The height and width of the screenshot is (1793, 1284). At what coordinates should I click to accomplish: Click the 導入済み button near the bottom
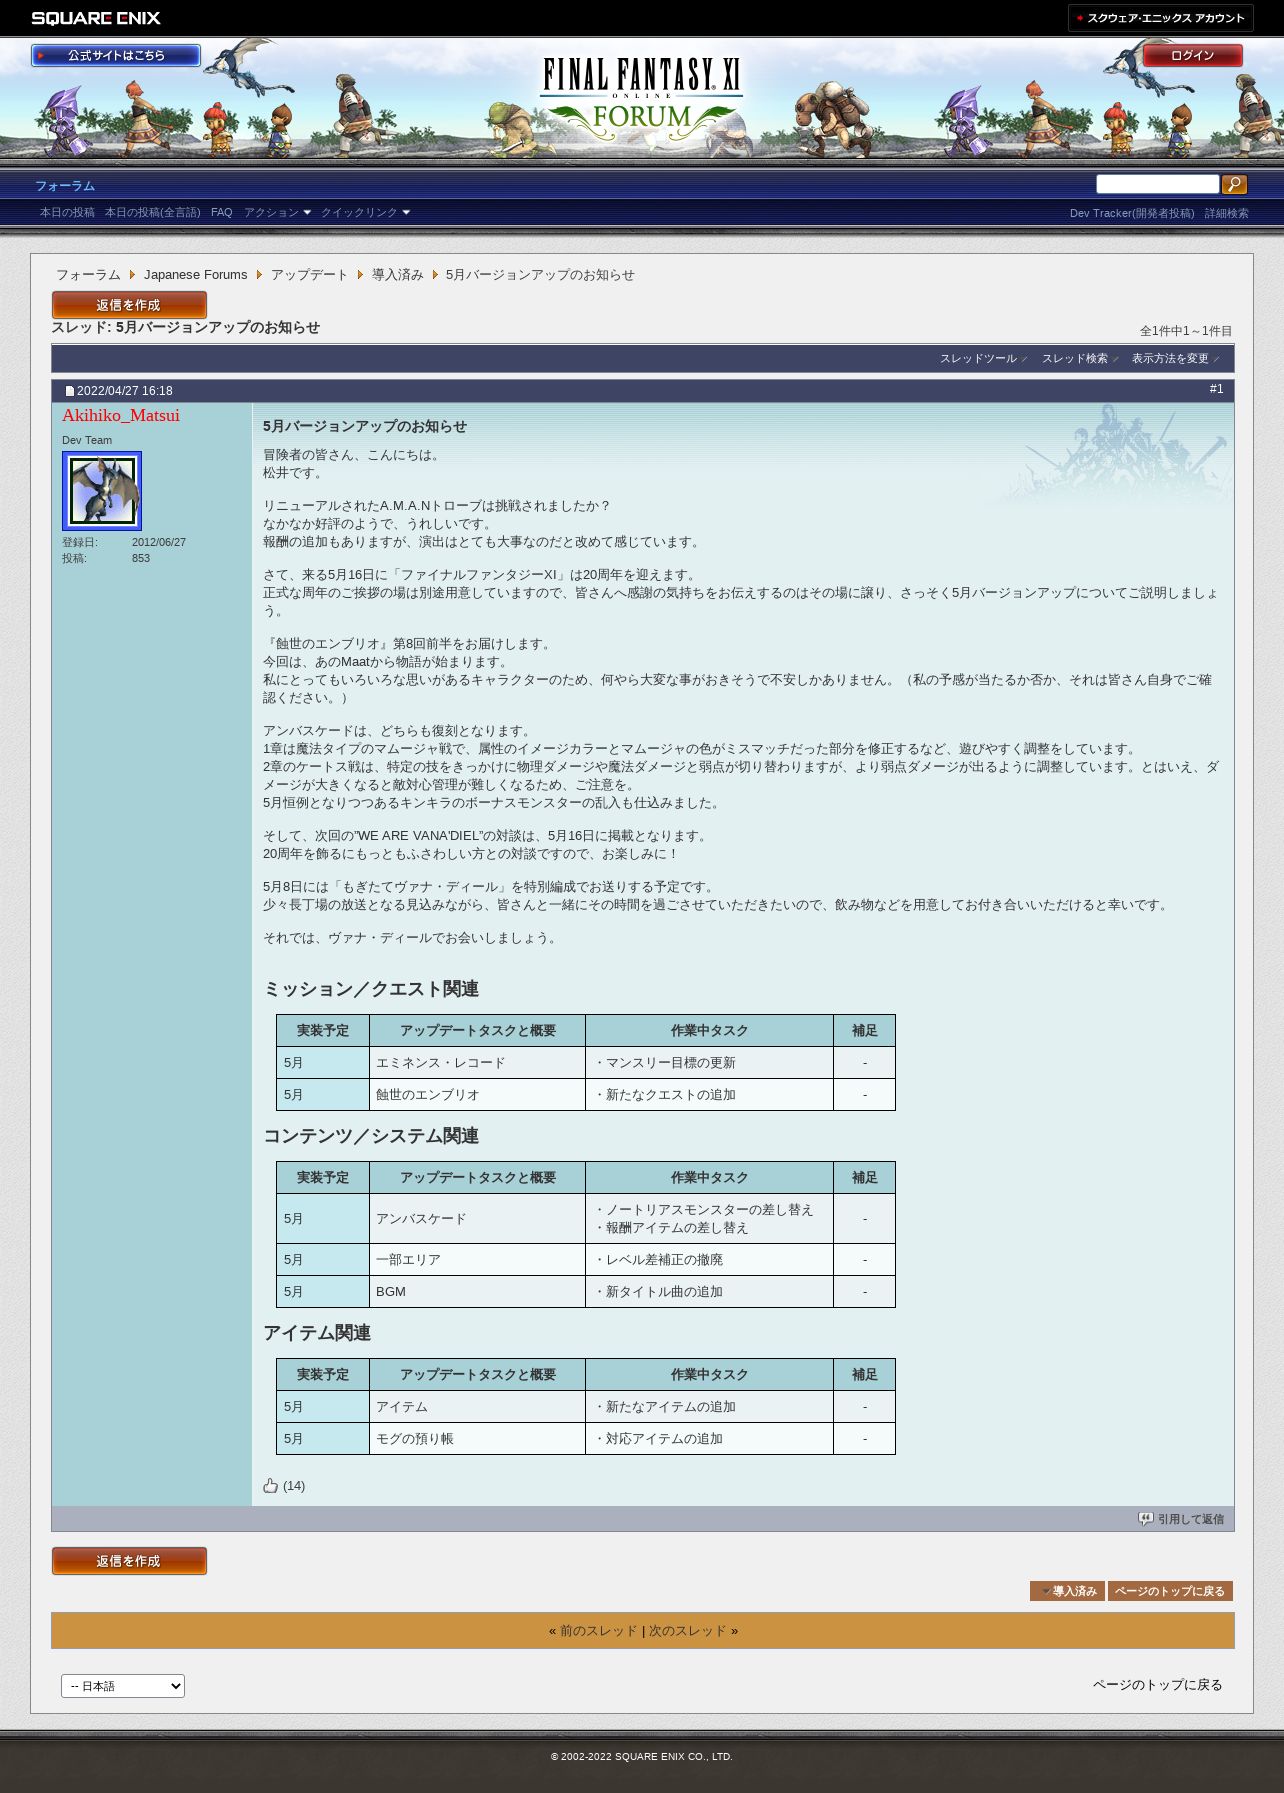[x=1067, y=1591]
